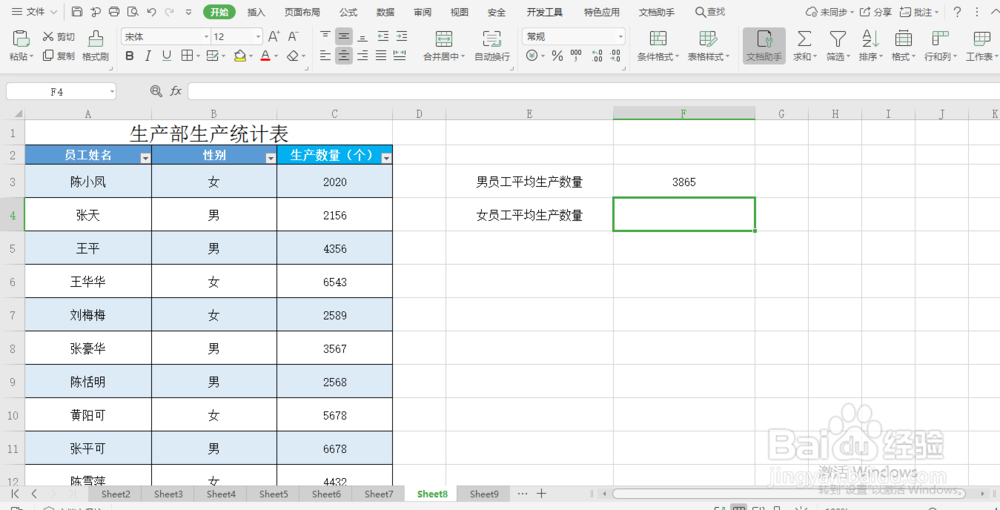Click the Document Assistant (文档助手) ribbon button

764,46
